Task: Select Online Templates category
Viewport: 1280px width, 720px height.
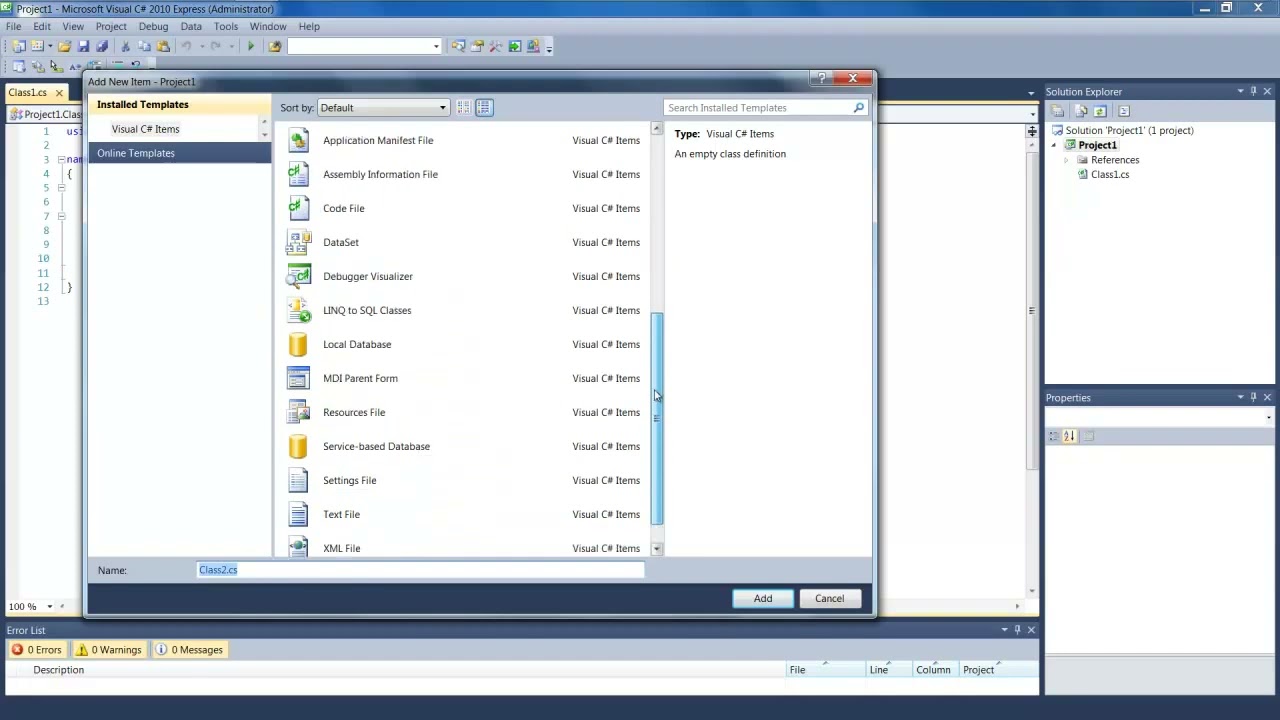Action: tap(180, 153)
